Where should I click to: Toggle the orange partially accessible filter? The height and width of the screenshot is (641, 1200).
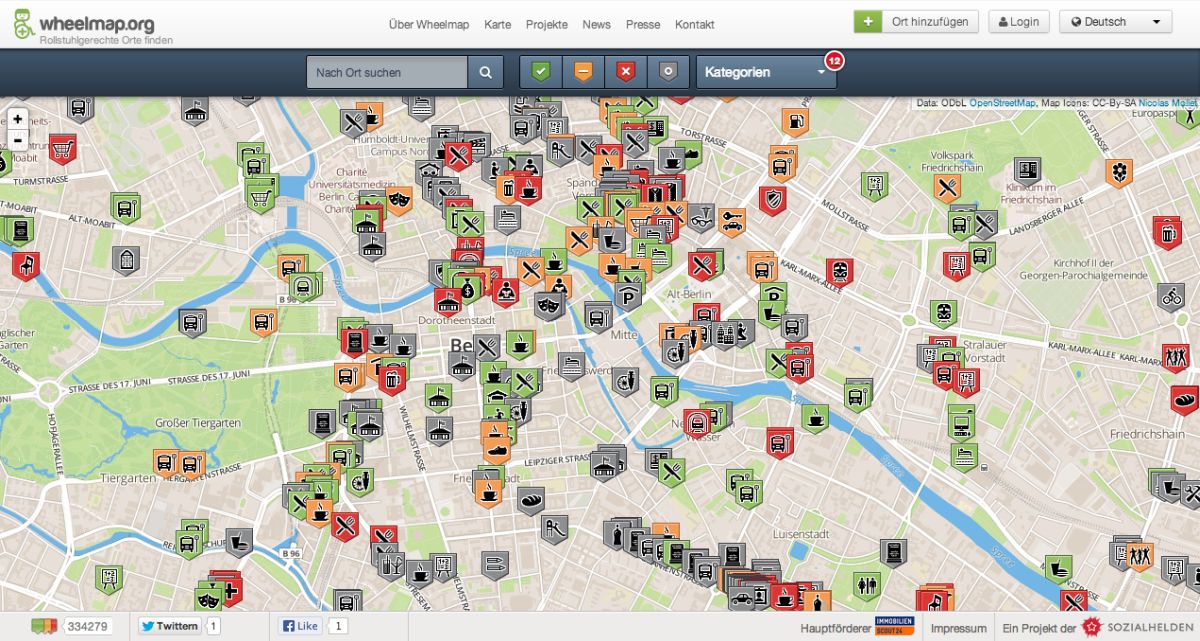[x=583, y=72]
